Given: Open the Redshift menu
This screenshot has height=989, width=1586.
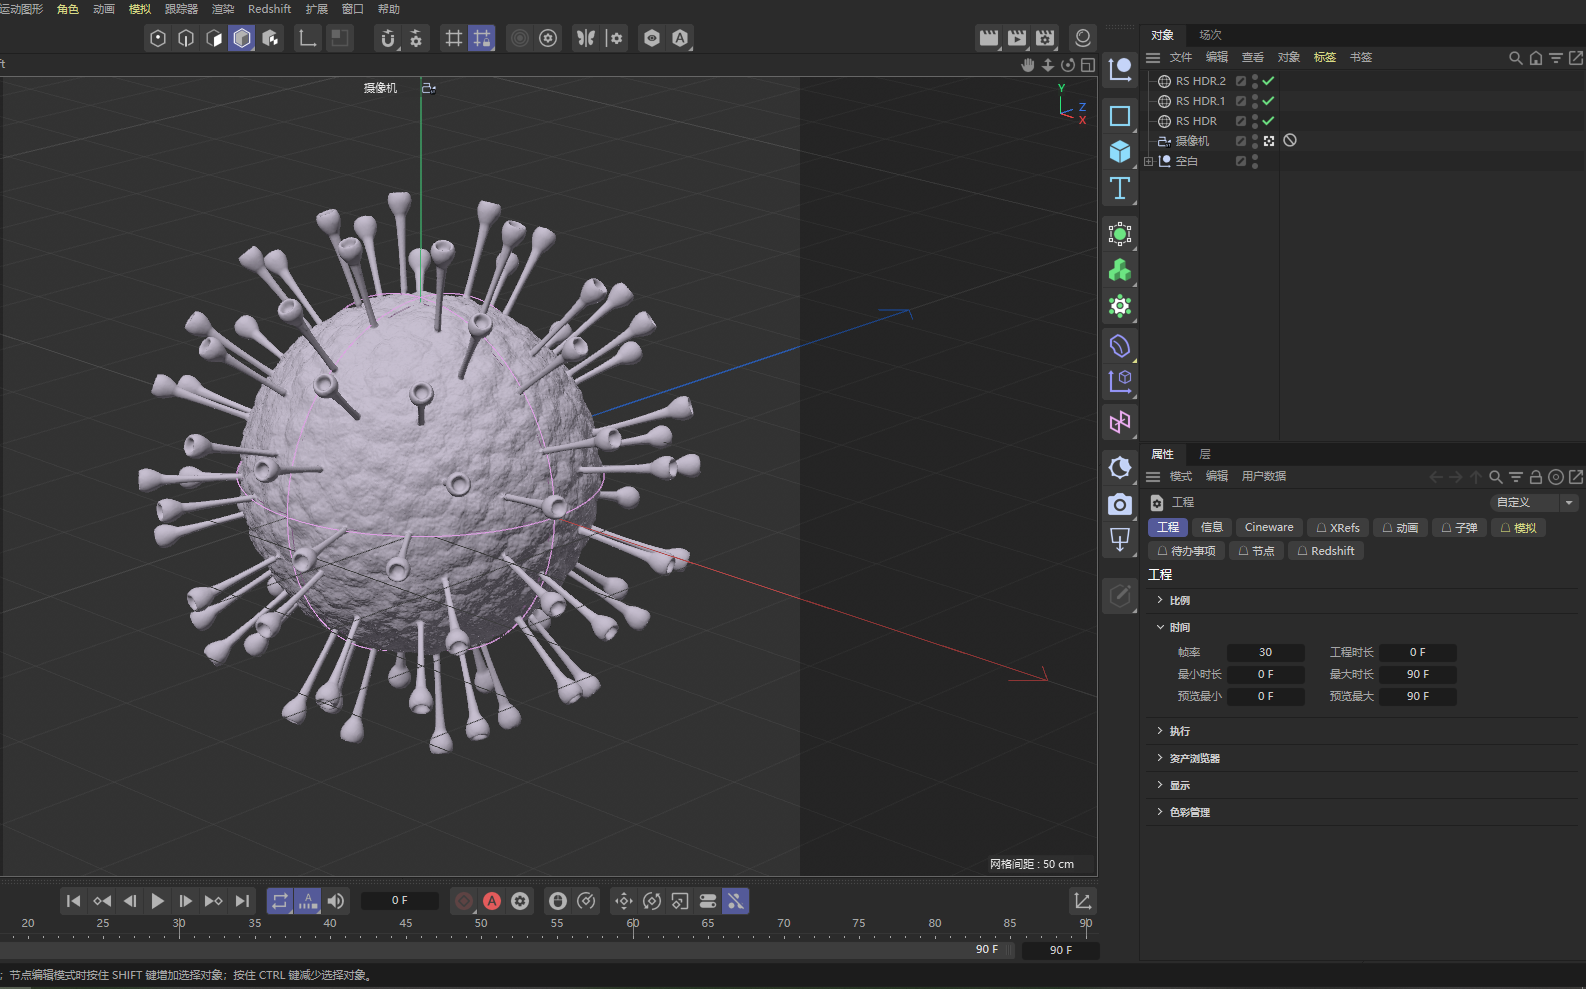Looking at the screenshot, I should pyautogui.click(x=269, y=9).
